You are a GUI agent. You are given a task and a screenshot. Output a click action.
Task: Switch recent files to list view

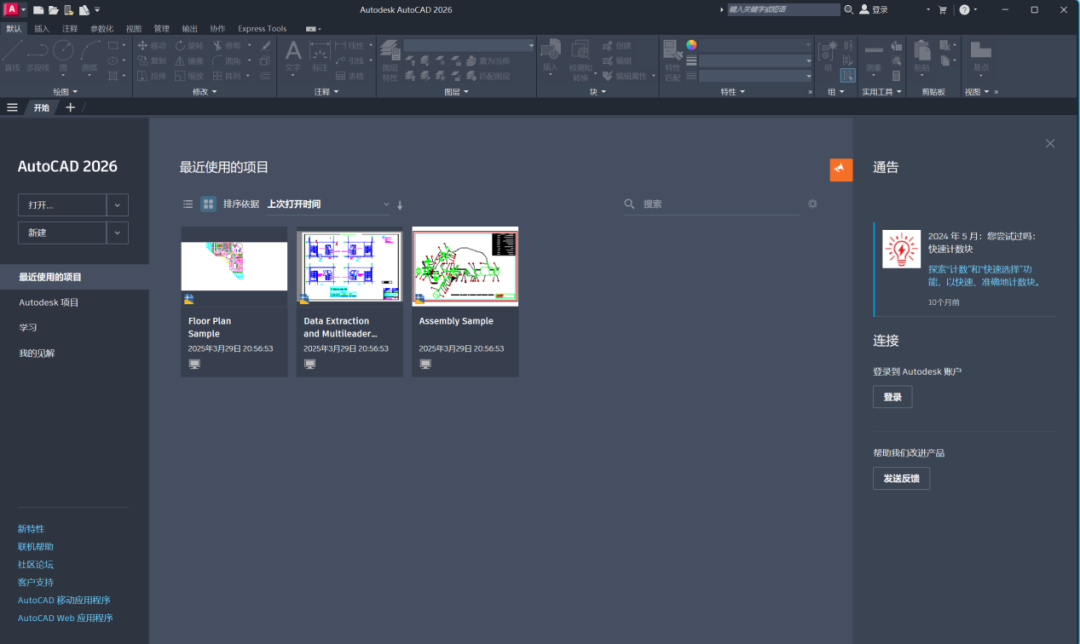click(187, 204)
